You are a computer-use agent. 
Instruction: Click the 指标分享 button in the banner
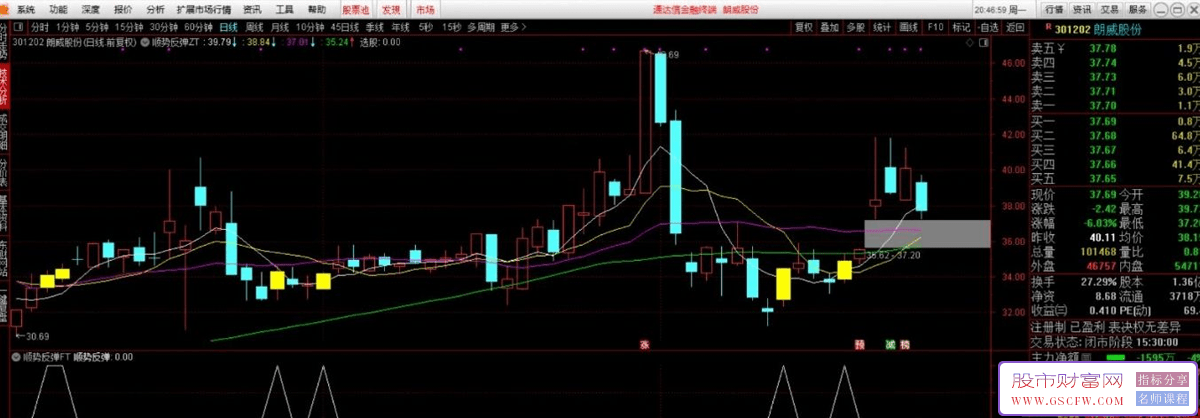(x=1162, y=380)
